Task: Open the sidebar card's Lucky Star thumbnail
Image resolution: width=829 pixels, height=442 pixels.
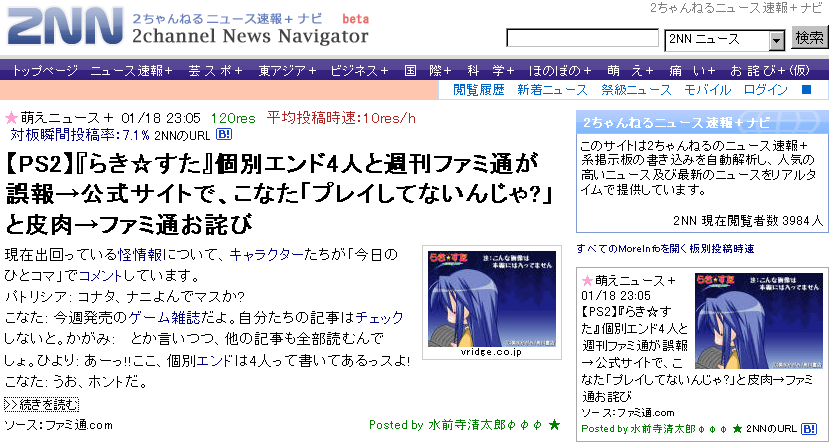Action: coord(759,320)
